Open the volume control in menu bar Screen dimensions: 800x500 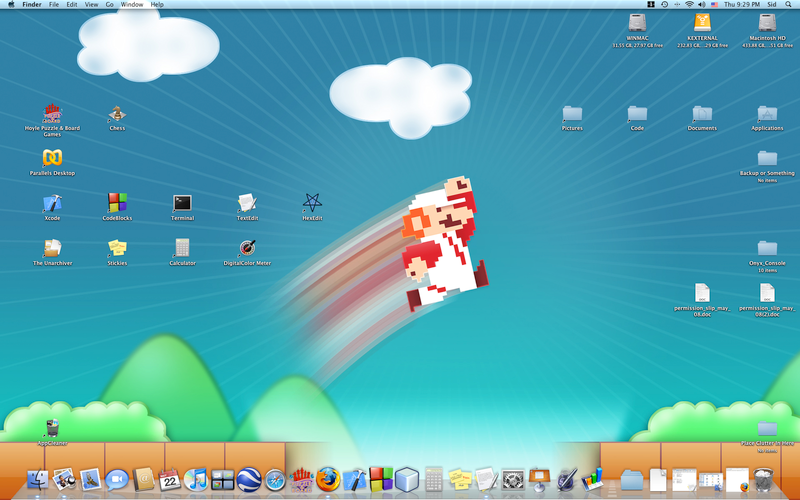pyautogui.click(x=701, y=4)
